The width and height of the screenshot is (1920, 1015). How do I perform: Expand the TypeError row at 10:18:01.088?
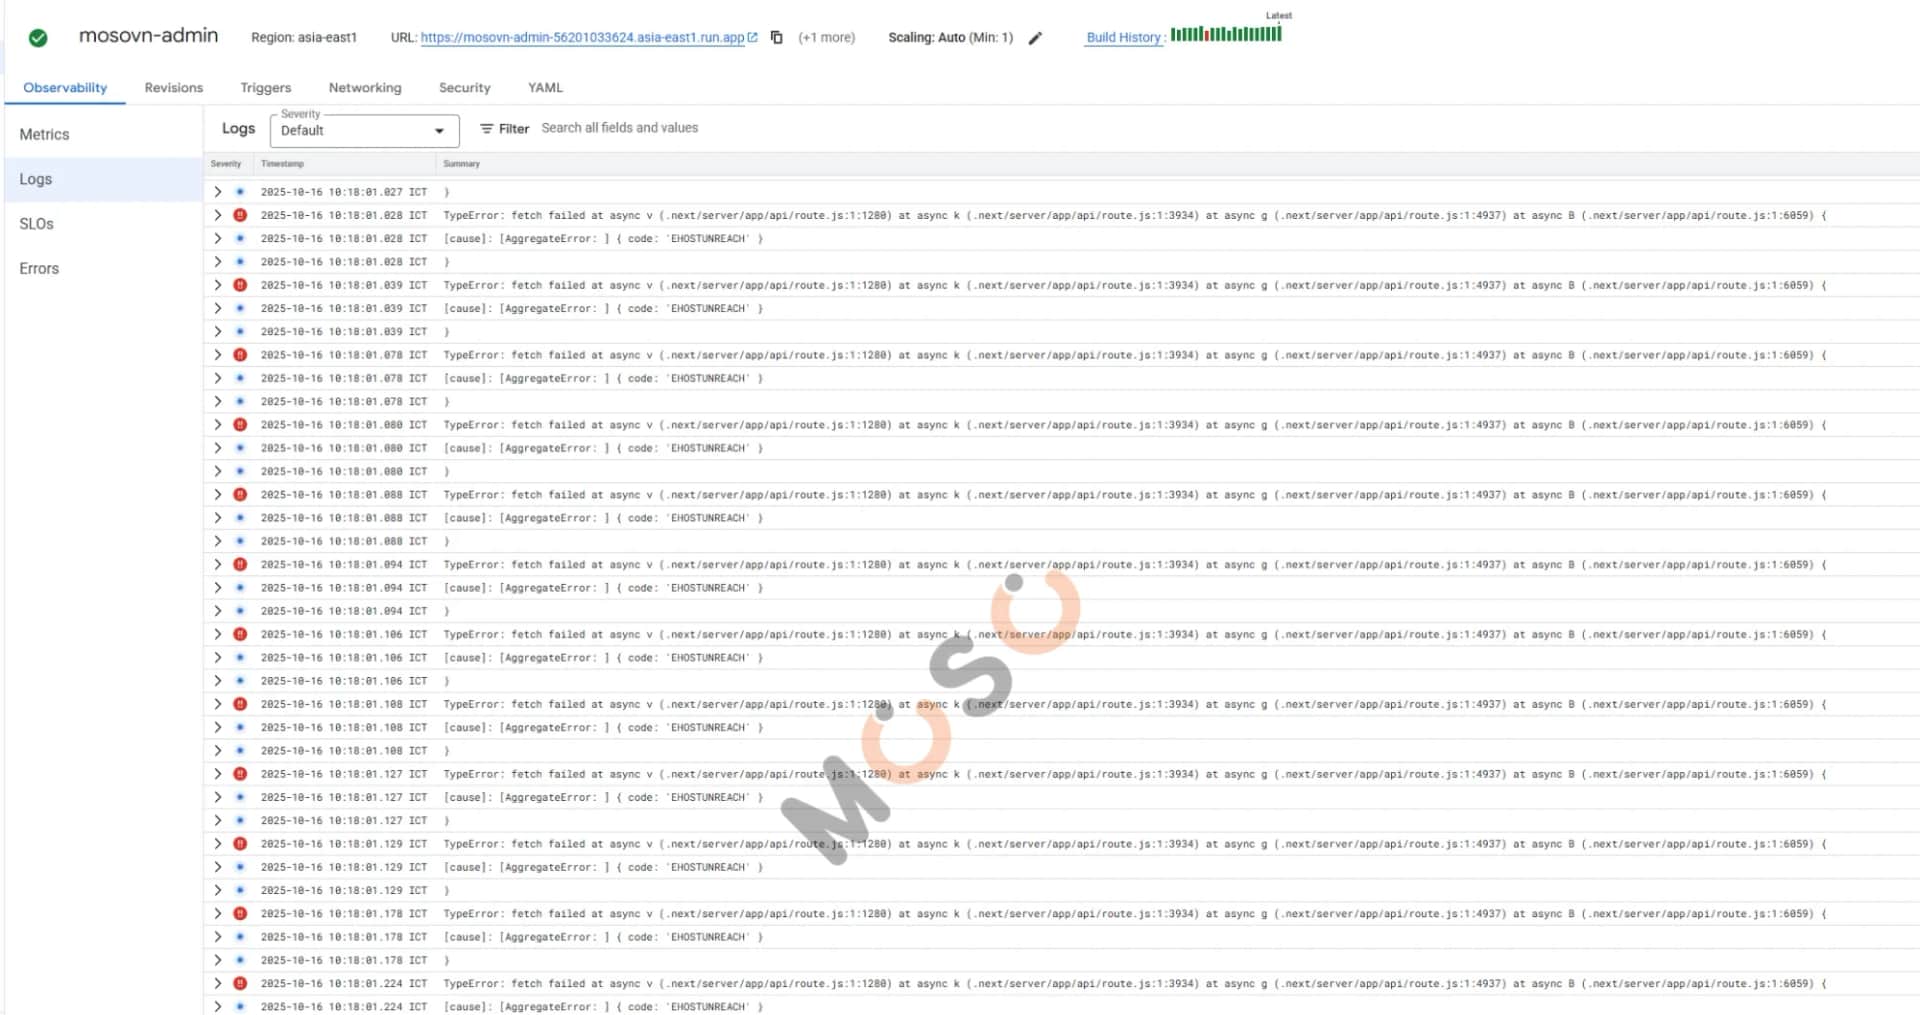217,495
